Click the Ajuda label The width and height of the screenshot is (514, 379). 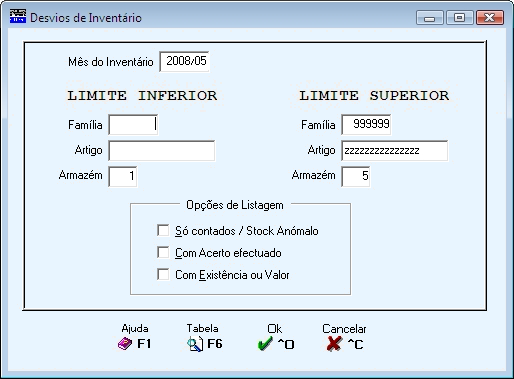(x=135, y=329)
